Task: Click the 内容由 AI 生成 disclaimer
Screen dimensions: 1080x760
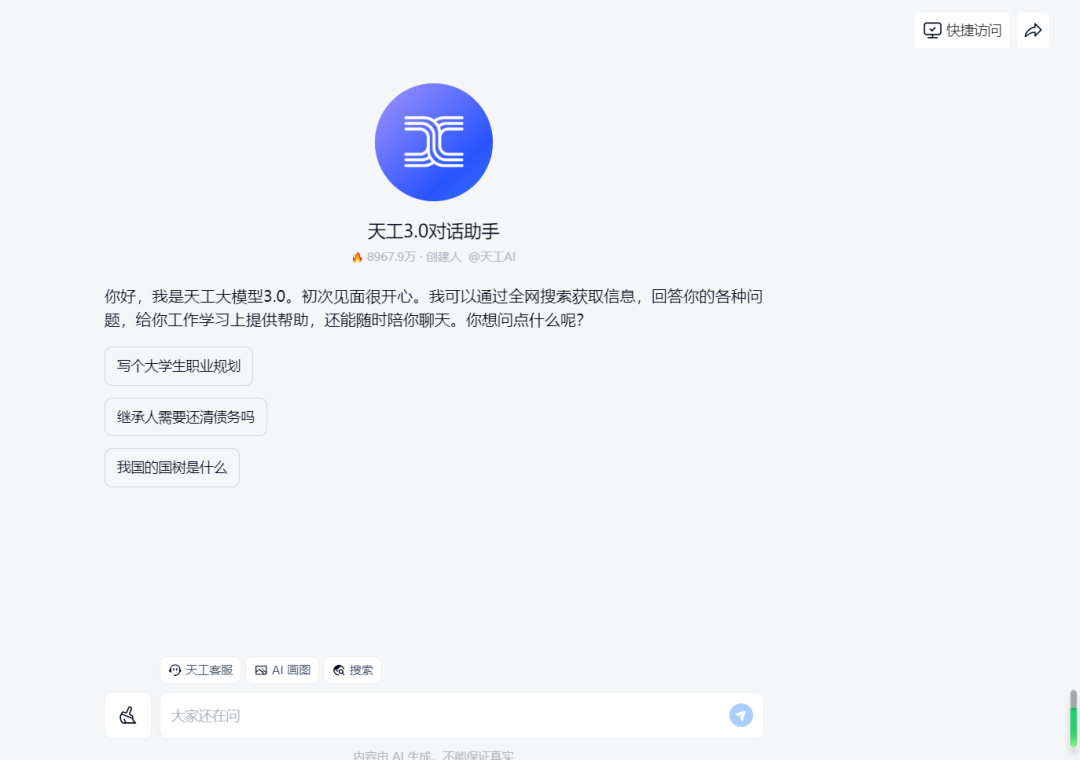Action: (433, 755)
